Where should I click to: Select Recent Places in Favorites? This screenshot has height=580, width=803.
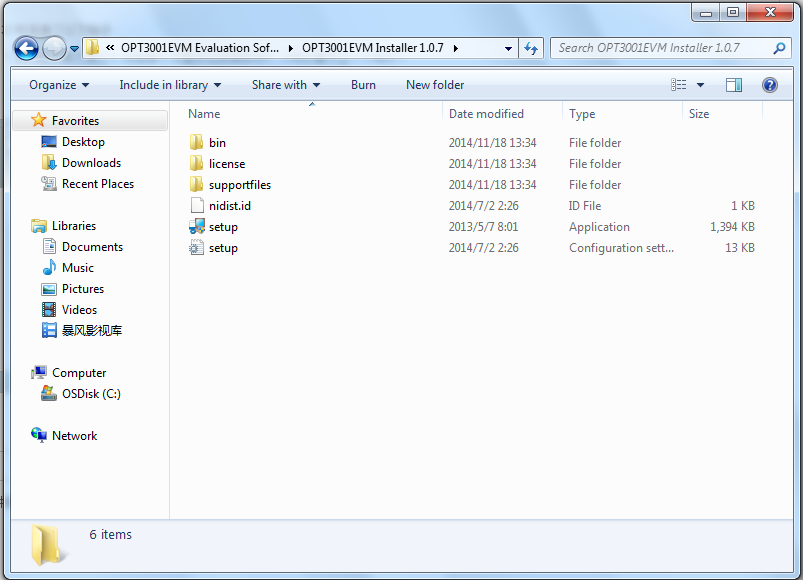(x=98, y=184)
